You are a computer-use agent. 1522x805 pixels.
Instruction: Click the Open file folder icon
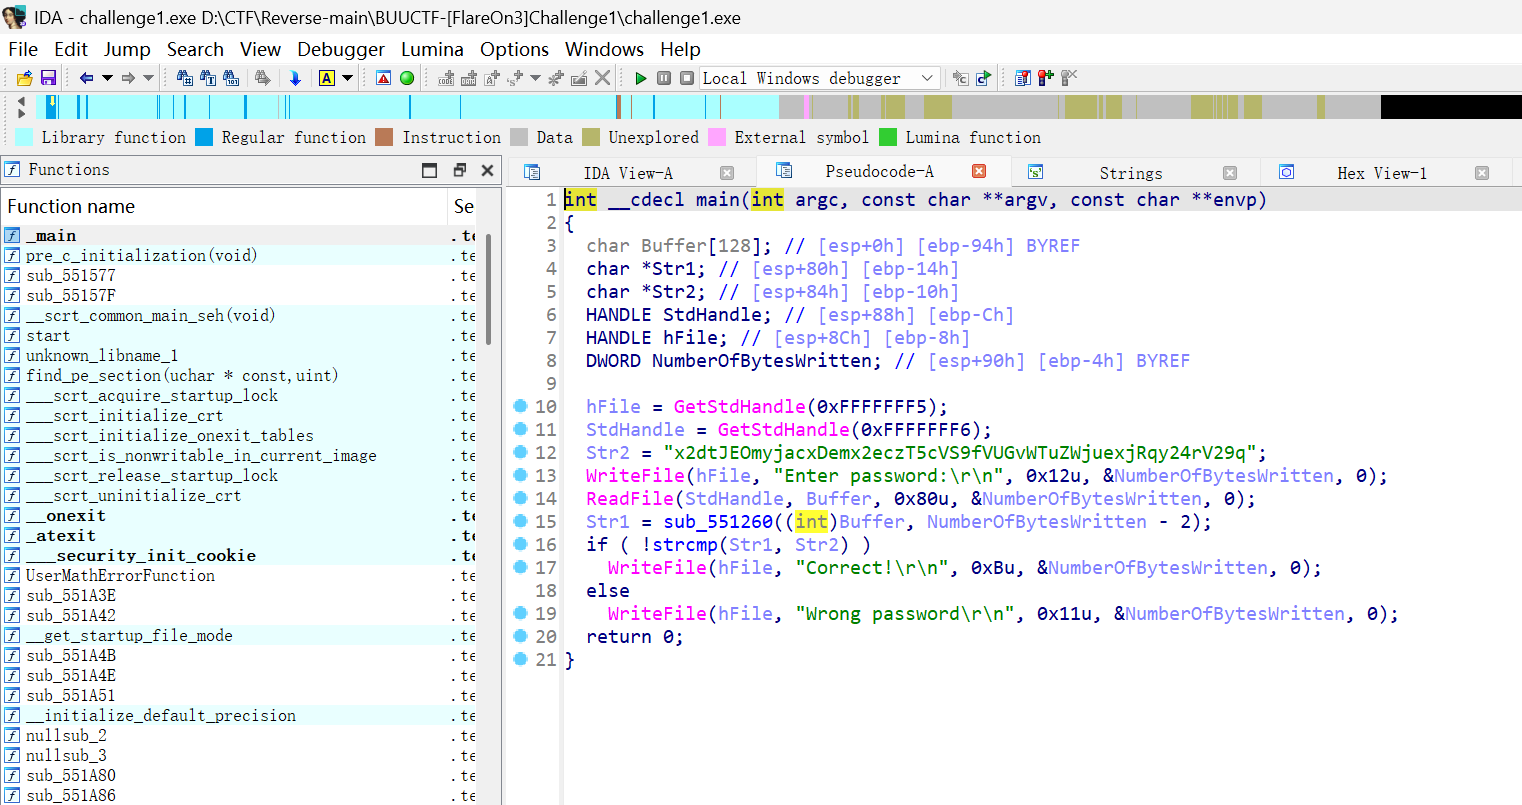[x=25, y=78]
